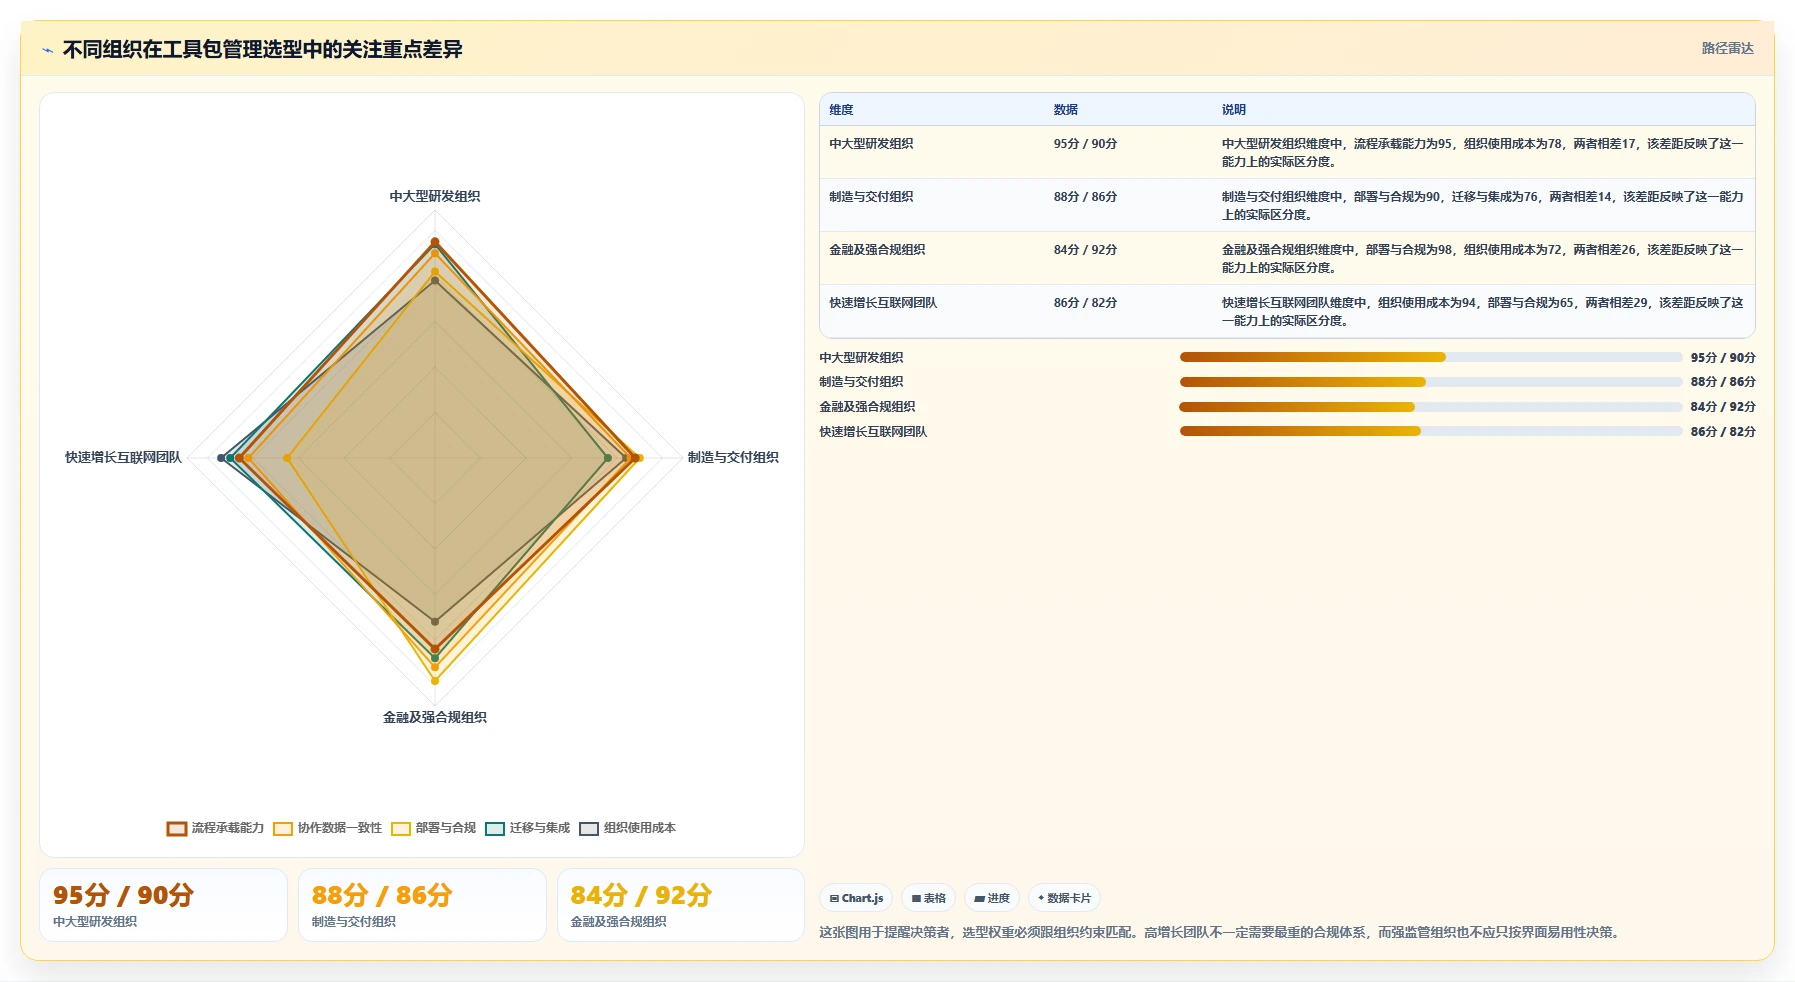Image resolution: width=1795 pixels, height=982 pixels.
Task: Click the Chart.js tag chip
Action: [x=856, y=898]
